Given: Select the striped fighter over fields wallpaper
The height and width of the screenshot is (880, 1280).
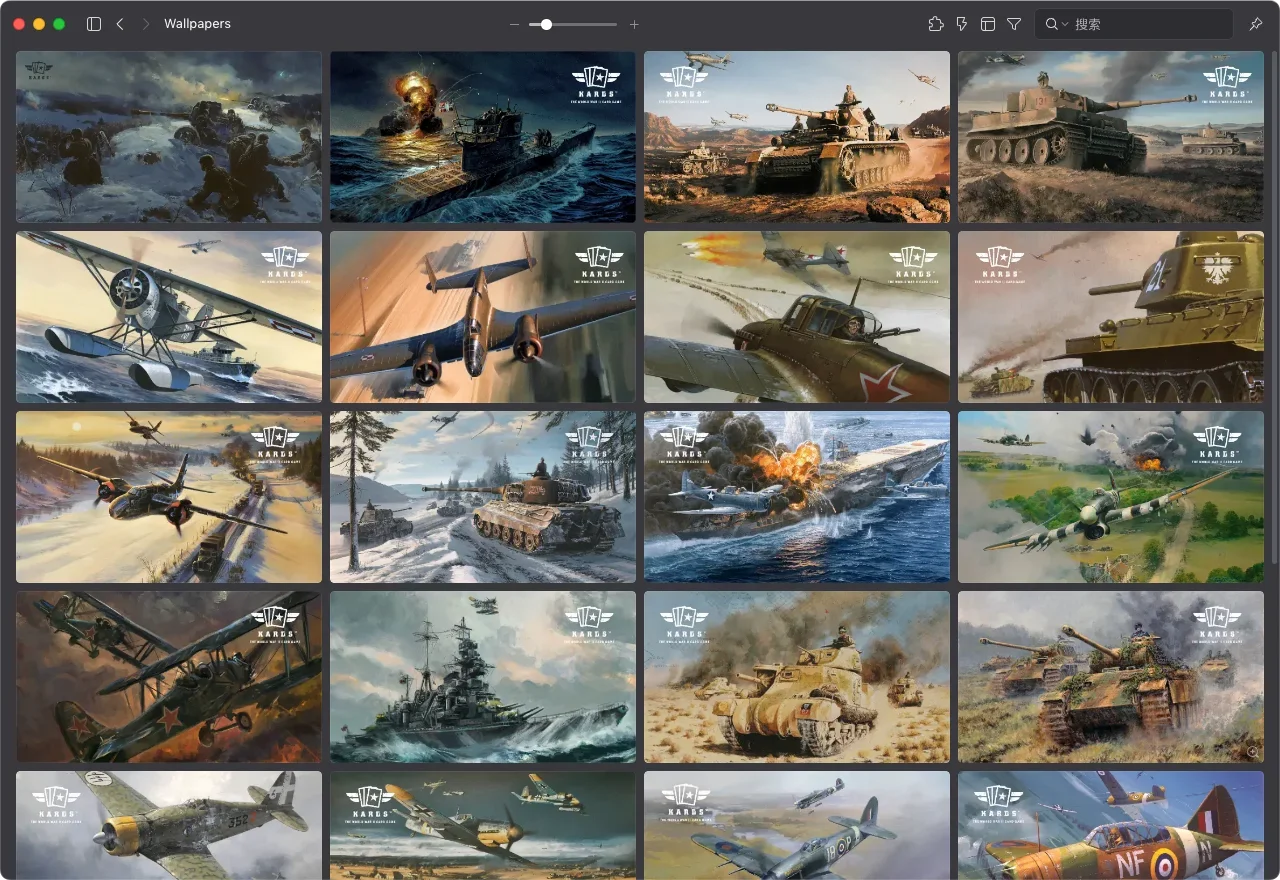Looking at the screenshot, I should click(x=1111, y=497).
